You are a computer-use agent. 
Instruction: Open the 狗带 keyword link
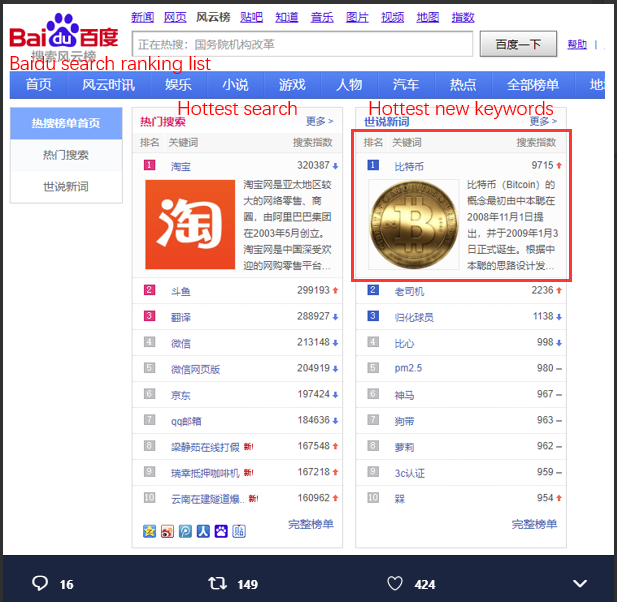coord(405,421)
